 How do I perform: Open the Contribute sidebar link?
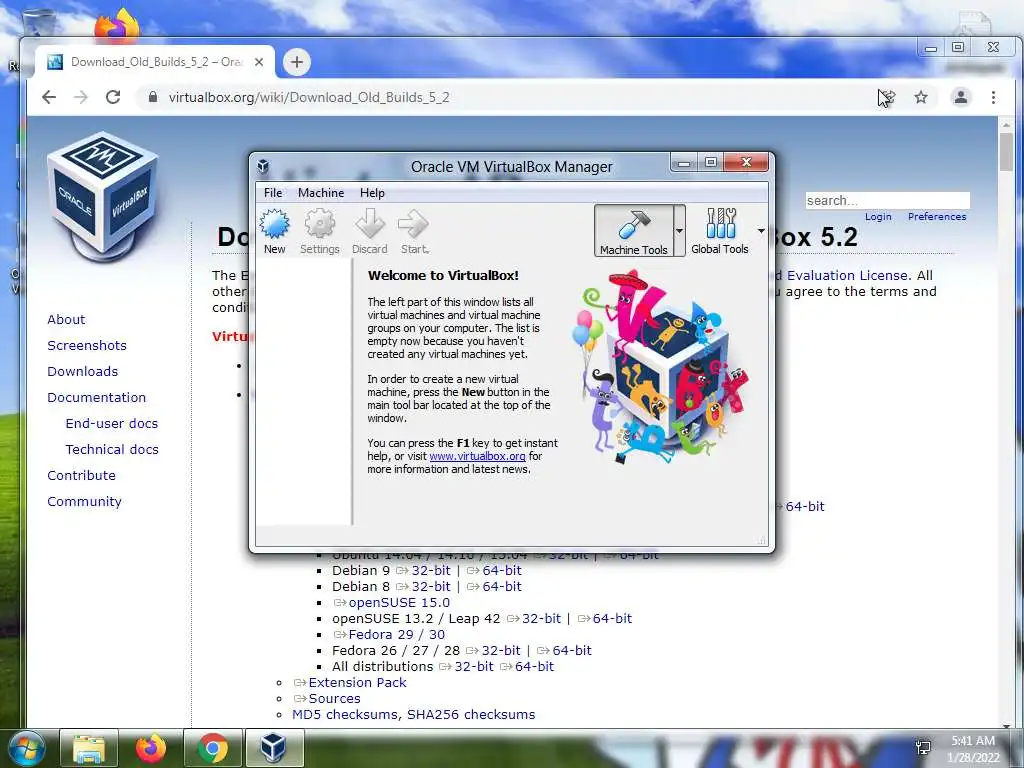click(81, 475)
